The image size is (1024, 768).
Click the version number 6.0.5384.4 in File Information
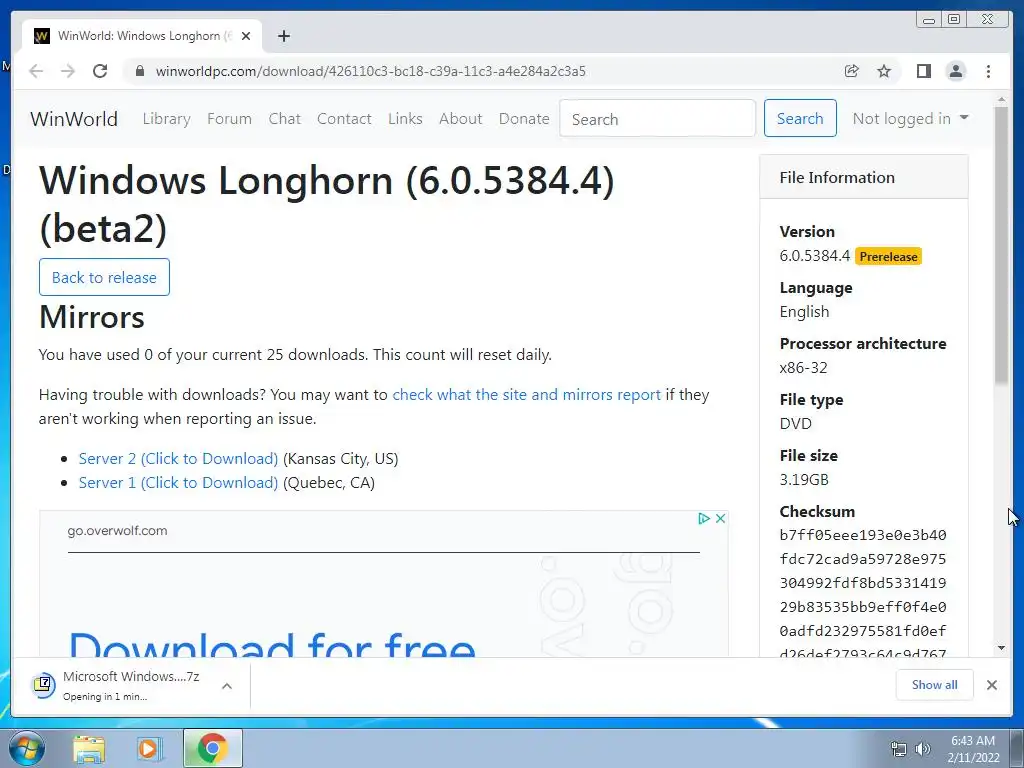tap(814, 256)
